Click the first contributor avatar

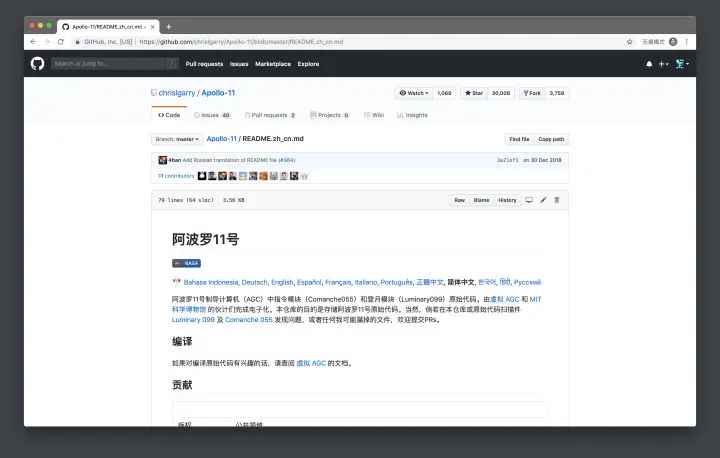point(202,176)
